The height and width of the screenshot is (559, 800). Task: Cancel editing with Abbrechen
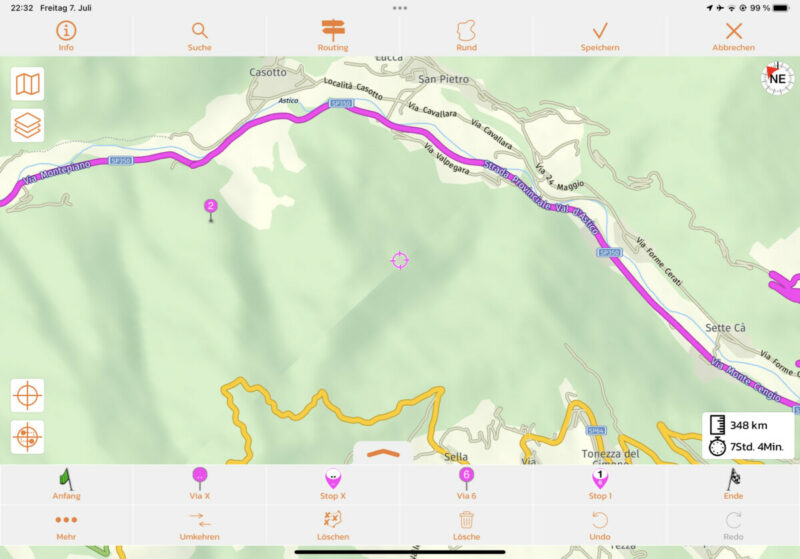[733, 36]
